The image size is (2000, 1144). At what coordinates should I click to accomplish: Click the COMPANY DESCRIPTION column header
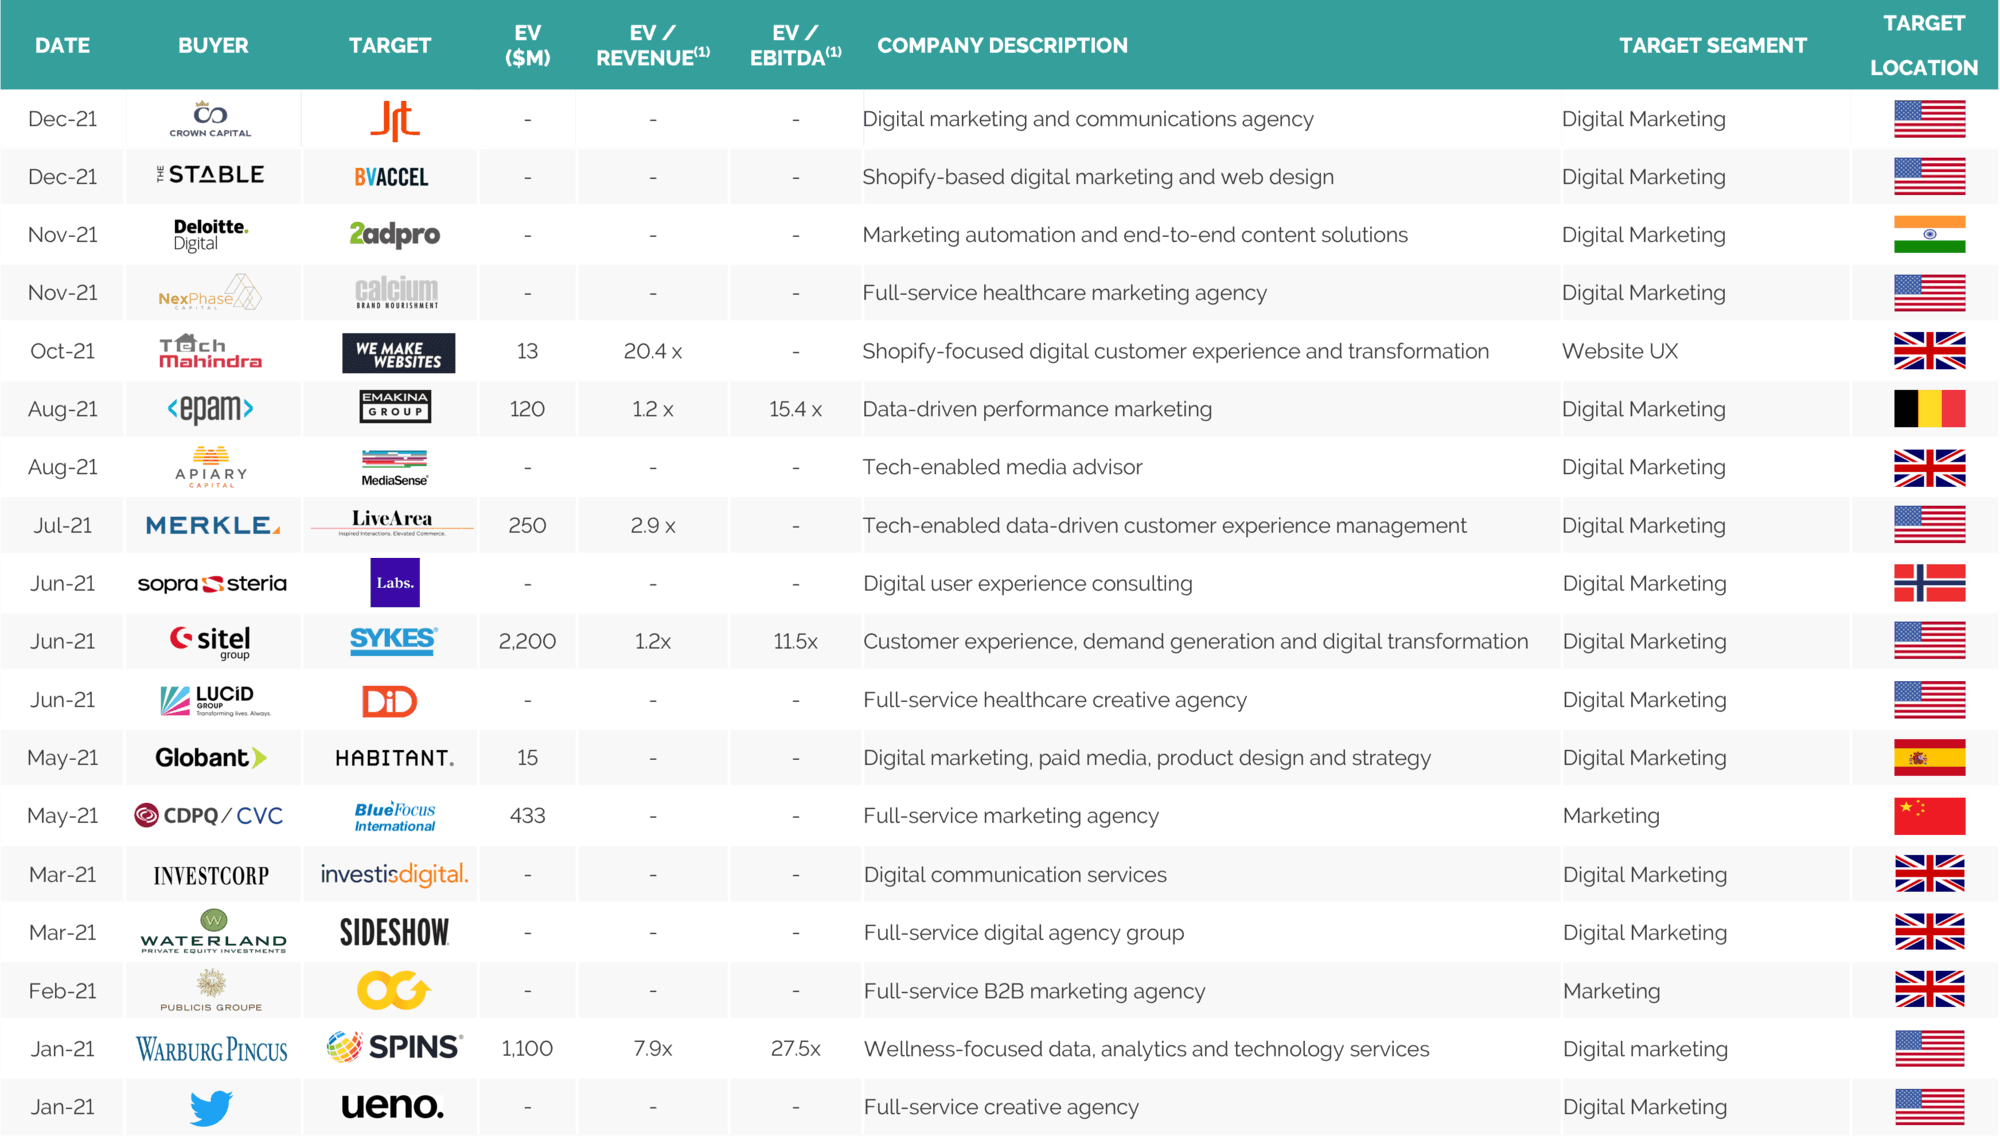point(1002,45)
